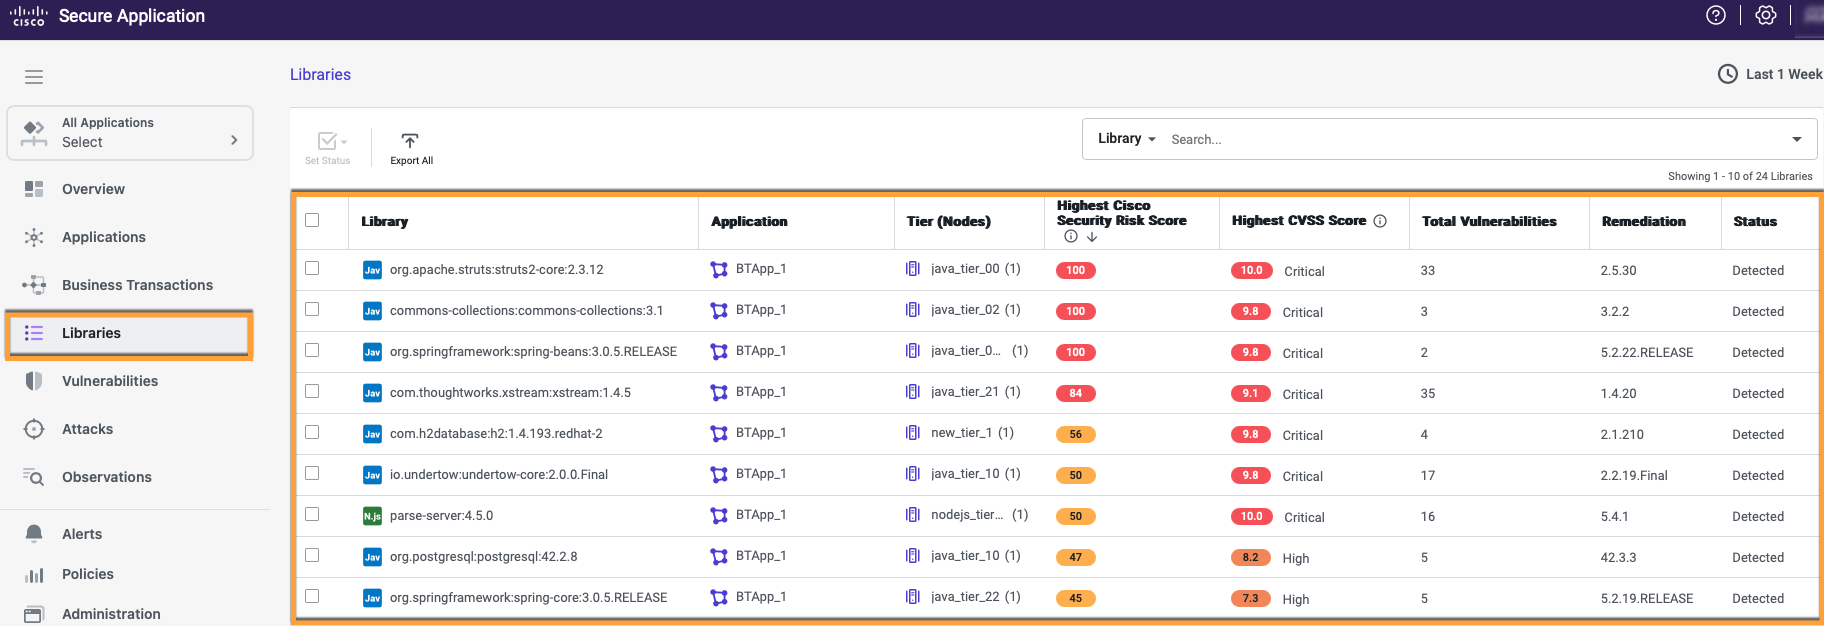
Task: Click the Alerts bell icon
Action: (x=34, y=534)
